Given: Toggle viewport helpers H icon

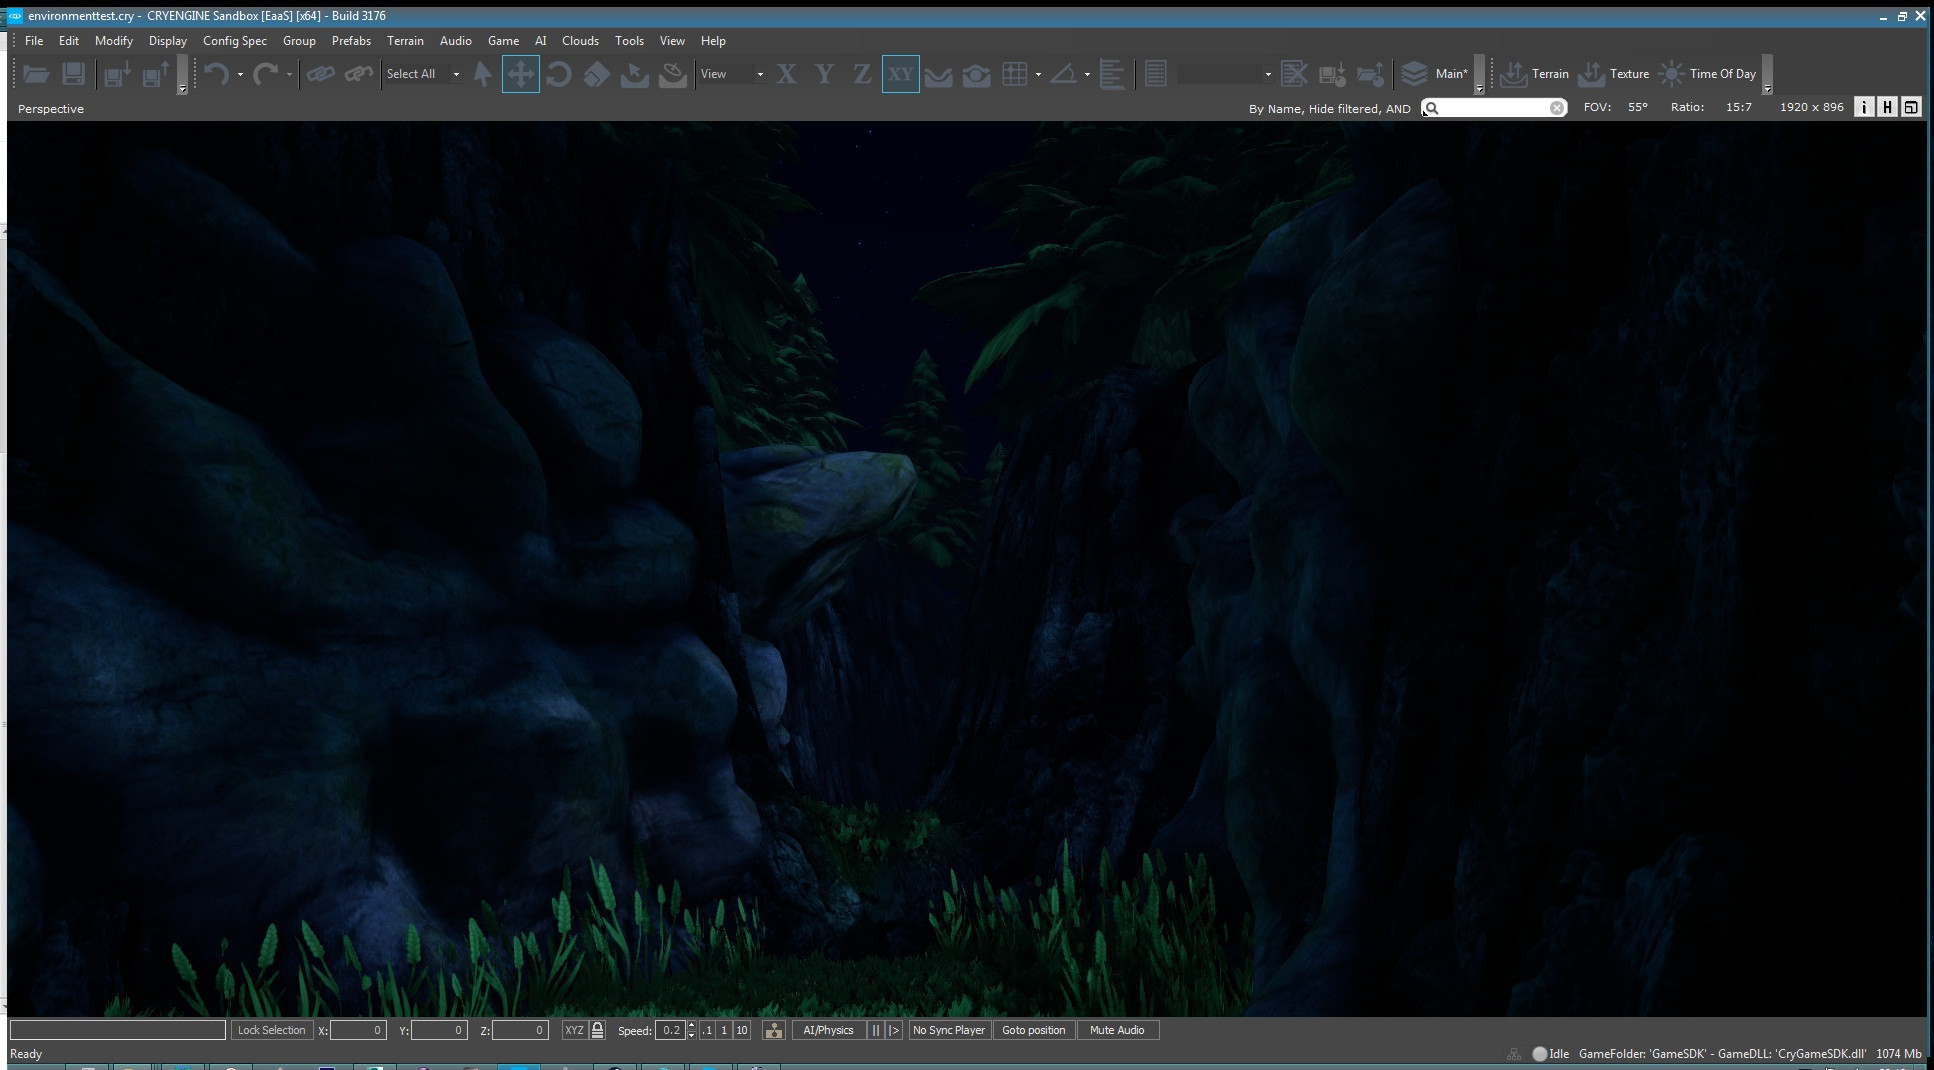Looking at the screenshot, I should 1887,107.
